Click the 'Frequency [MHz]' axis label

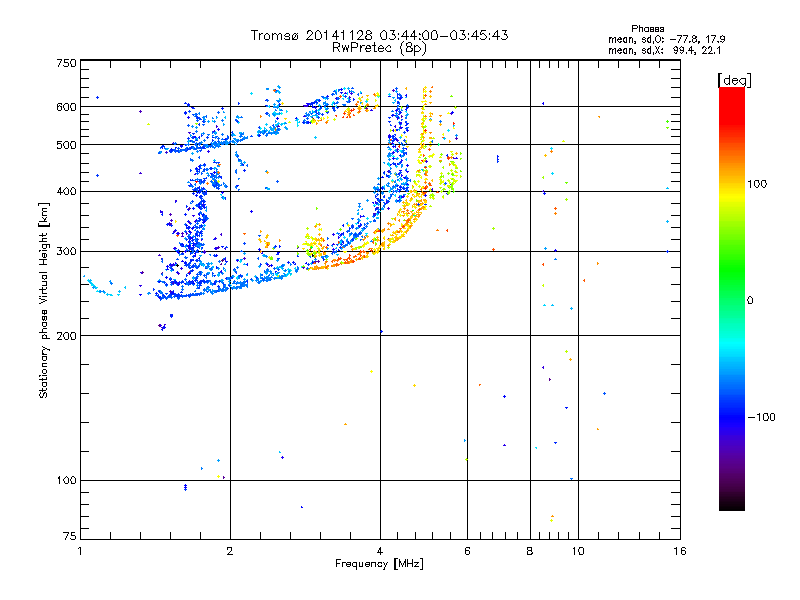point(379,564)
